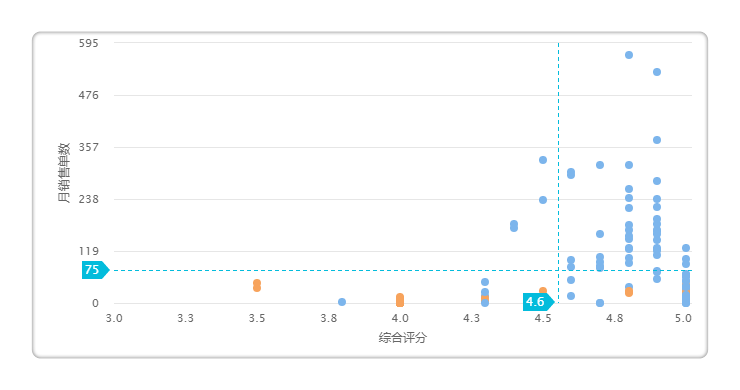Click the 综合评分 x-axis title

[x=403, y=338]
